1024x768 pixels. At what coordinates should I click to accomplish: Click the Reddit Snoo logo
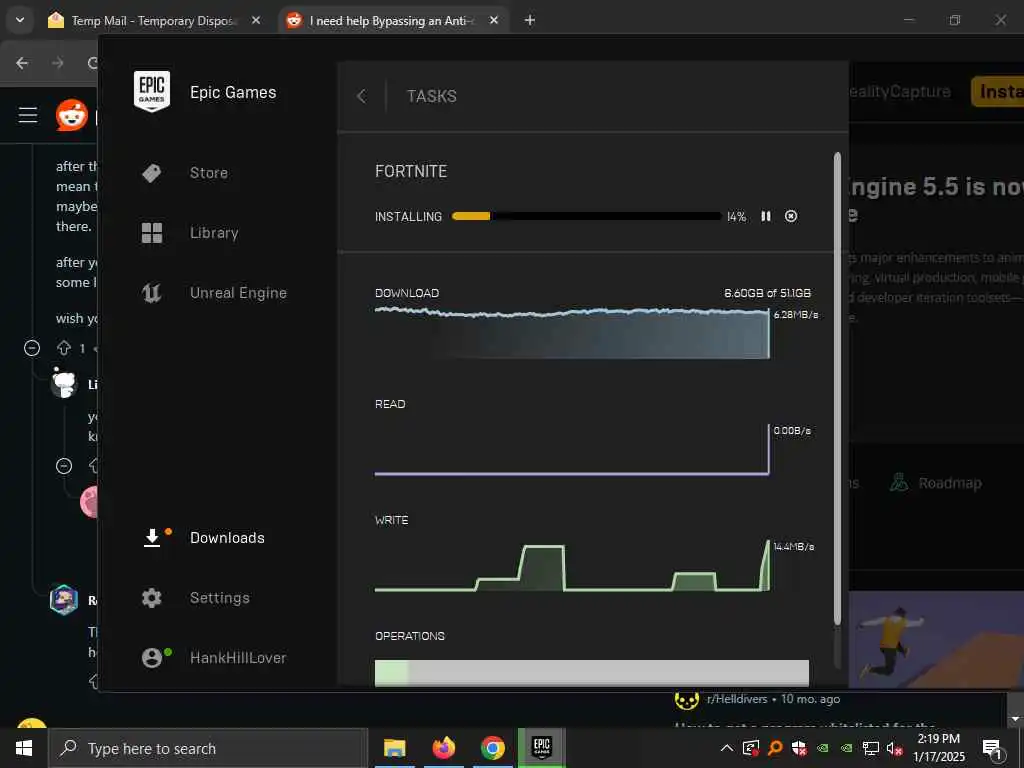[x=72, y=115]
